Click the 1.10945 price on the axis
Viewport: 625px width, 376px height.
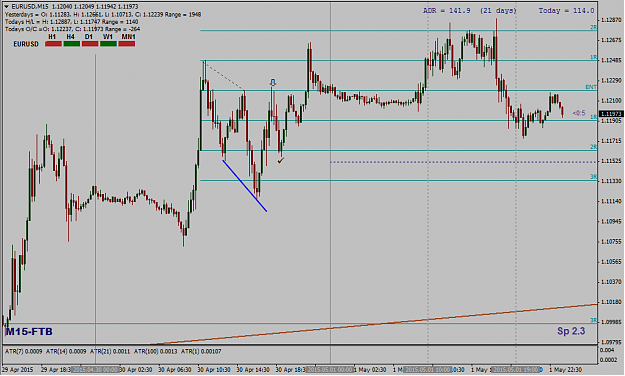click(x=611, y=221)
